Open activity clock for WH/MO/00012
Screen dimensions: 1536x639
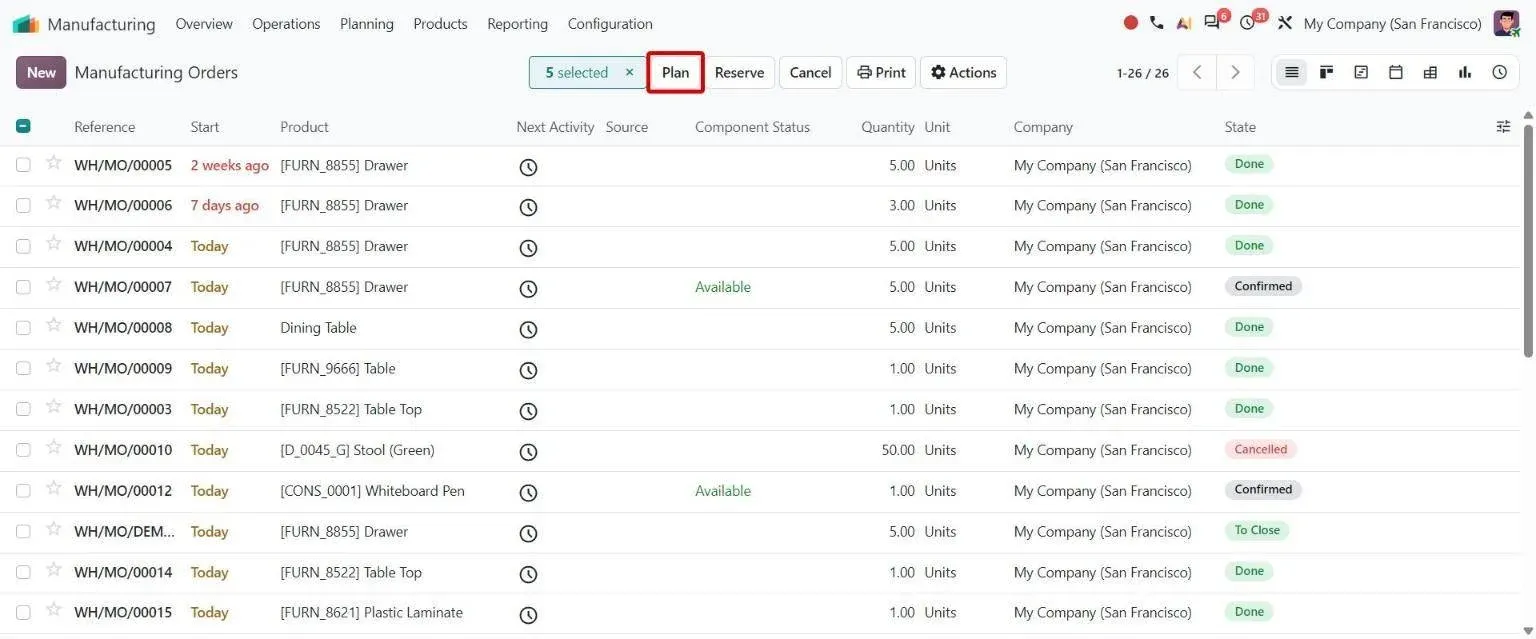528,492
